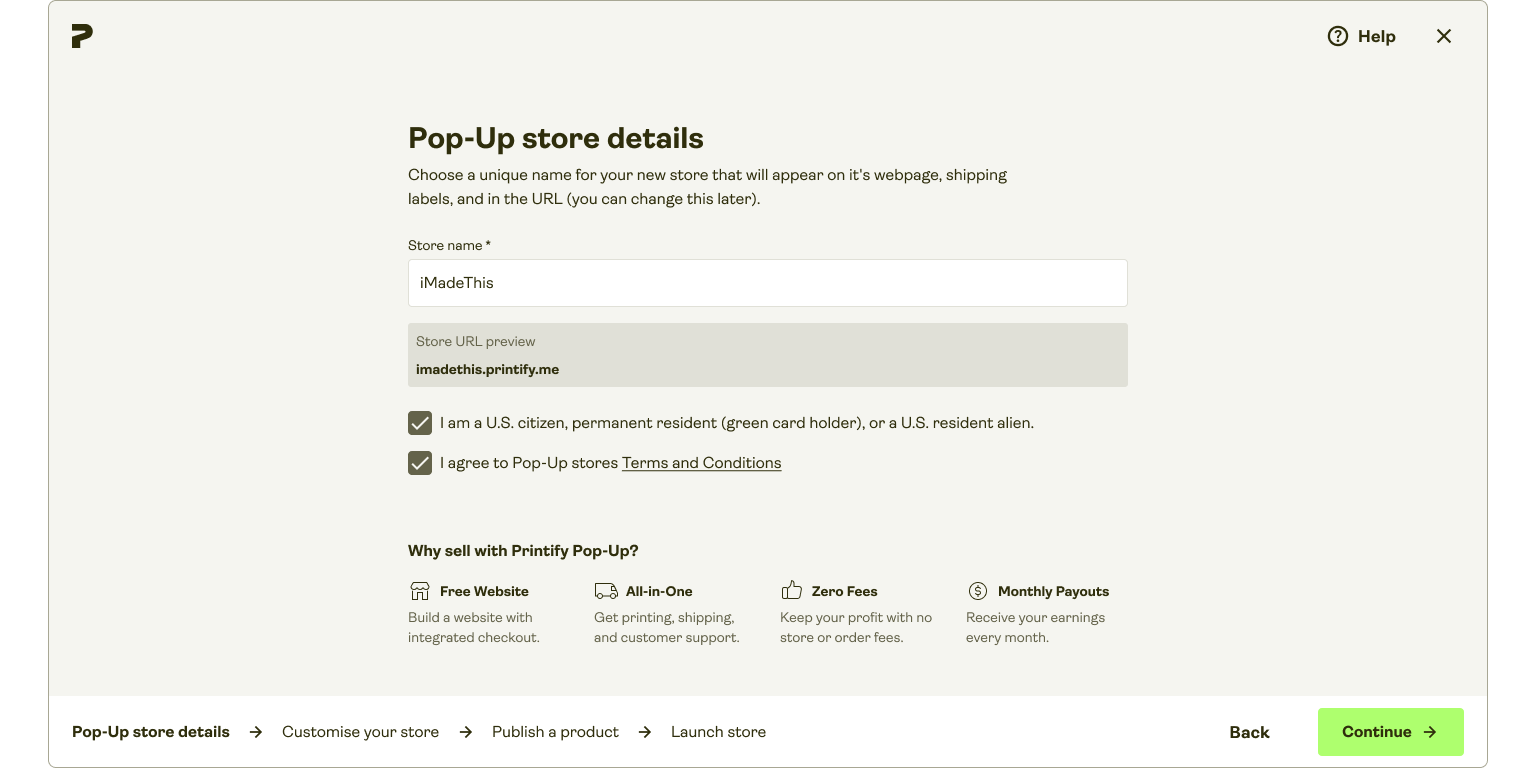Screen dimensions: 1536x768
Task: Click the Pop-Up store details heading
Action: [556, 138]
